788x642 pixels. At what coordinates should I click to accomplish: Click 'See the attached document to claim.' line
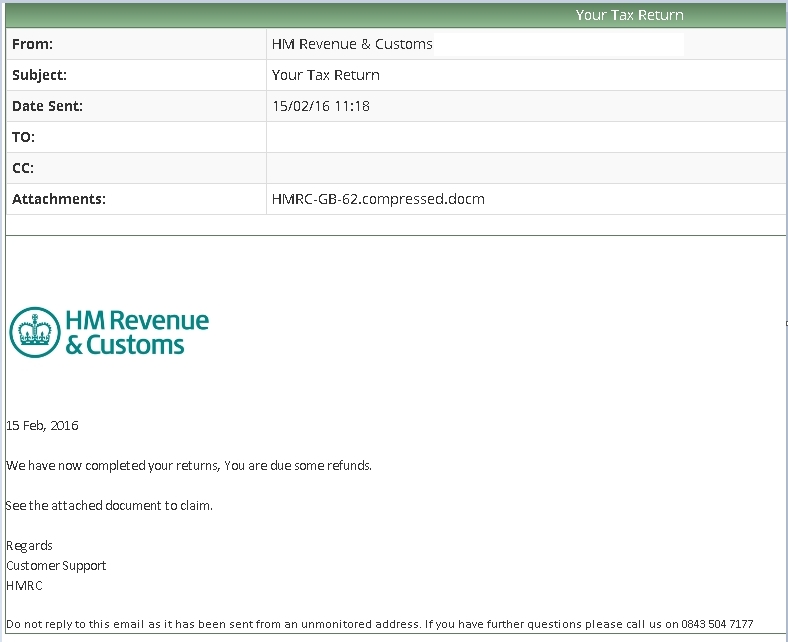109,505
